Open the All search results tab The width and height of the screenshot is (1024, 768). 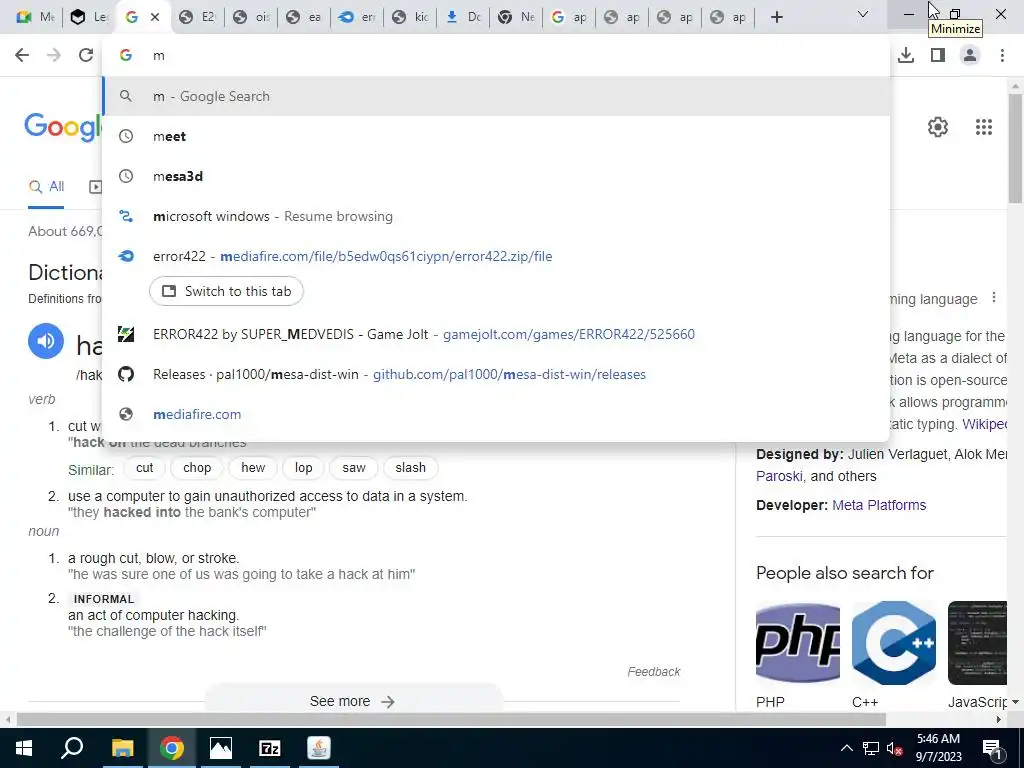[46, 187]
